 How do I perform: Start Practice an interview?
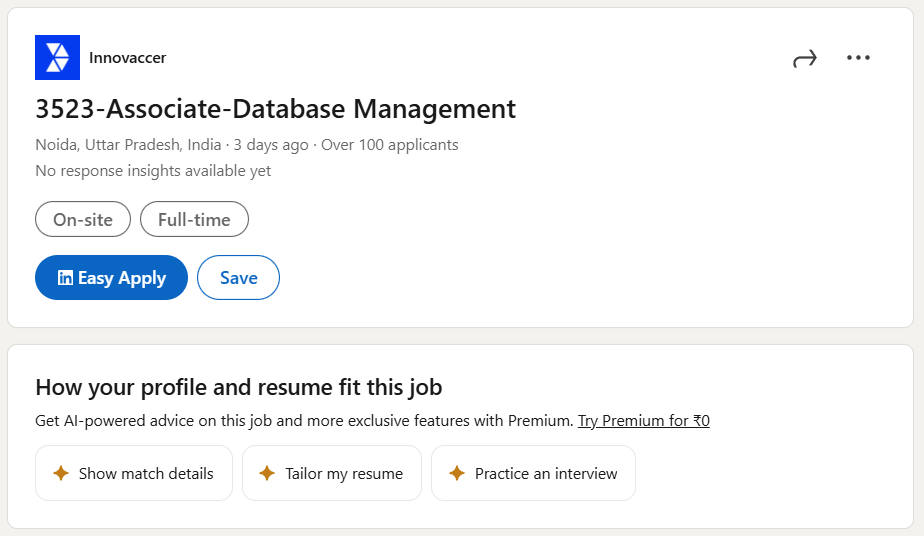(x=546, y=473)
